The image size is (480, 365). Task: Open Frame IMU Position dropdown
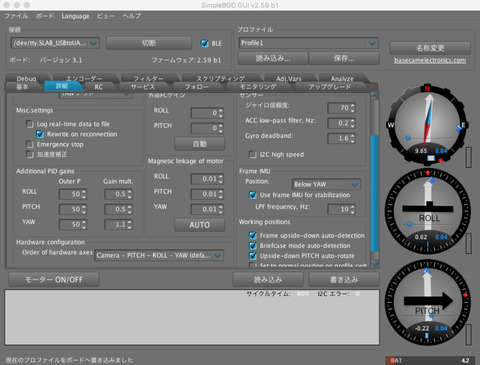(x=326, y=184)
